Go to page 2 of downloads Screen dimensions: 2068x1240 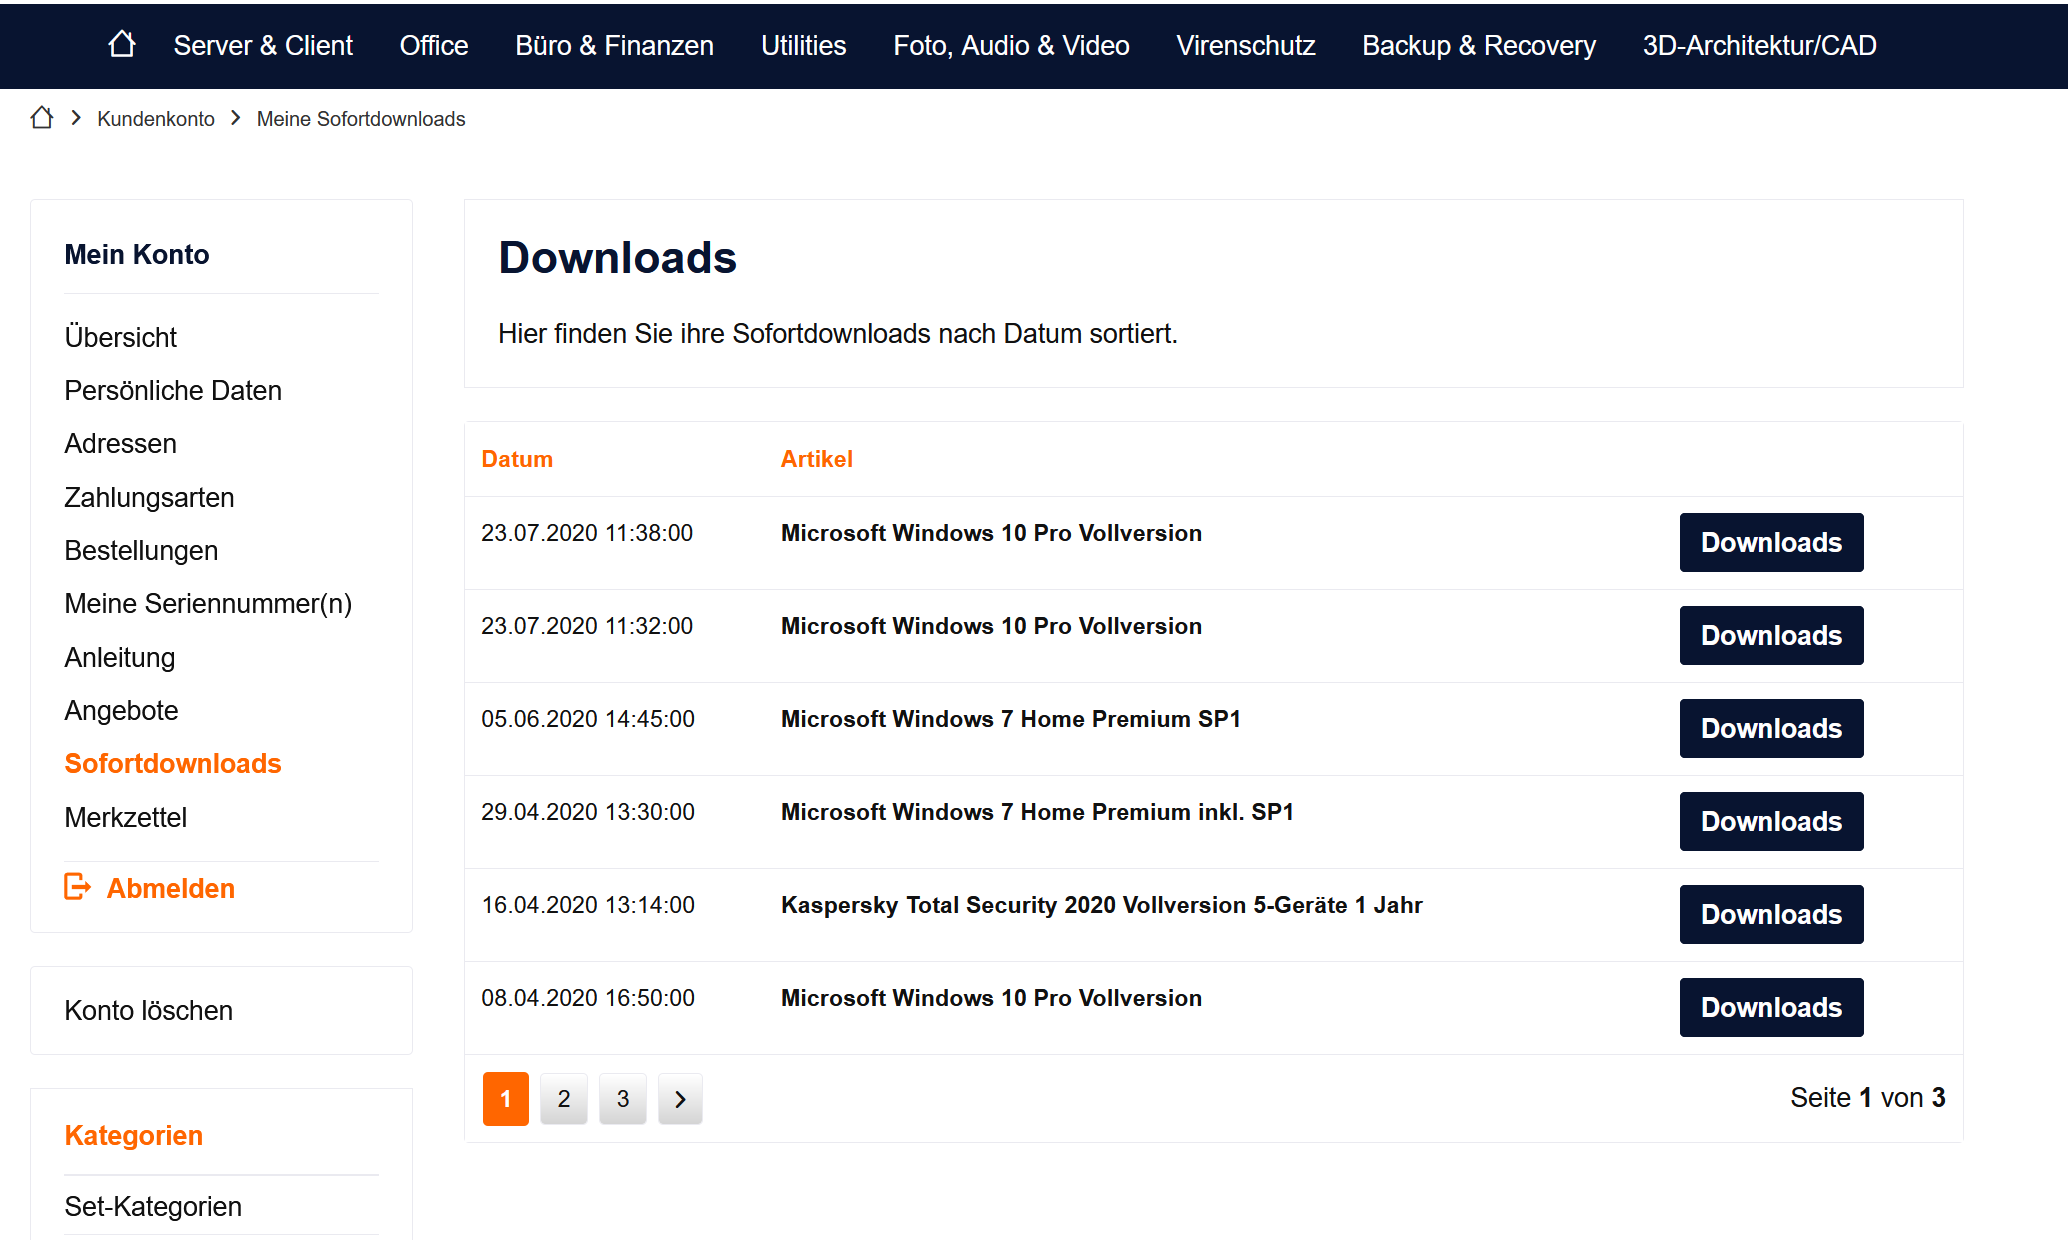click(564, 1099)
